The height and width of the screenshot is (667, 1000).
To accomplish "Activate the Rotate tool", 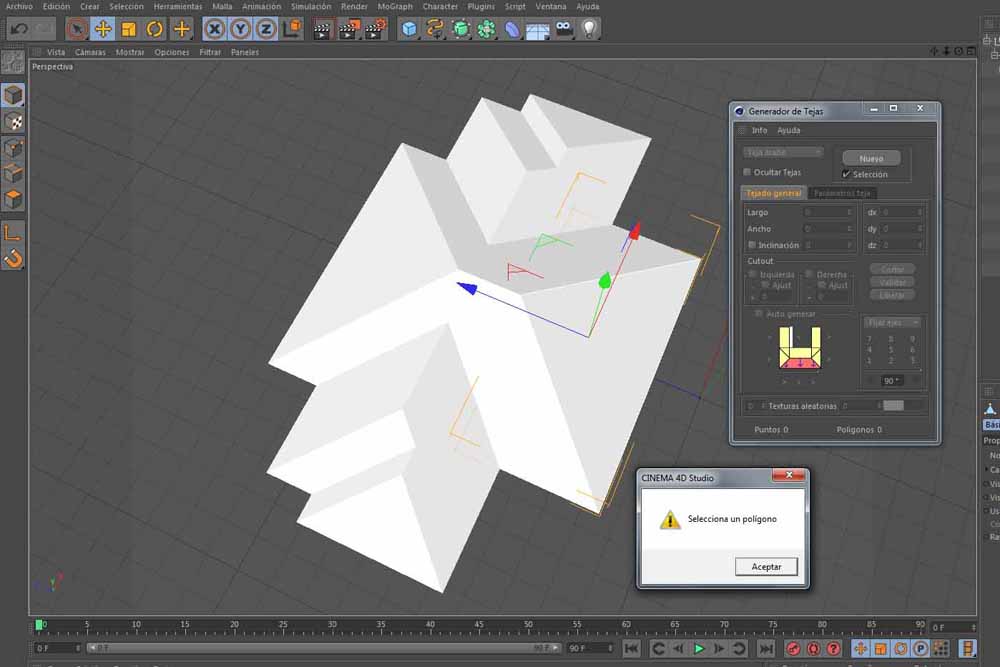I will pyautogui.click(x=154, y=29).
